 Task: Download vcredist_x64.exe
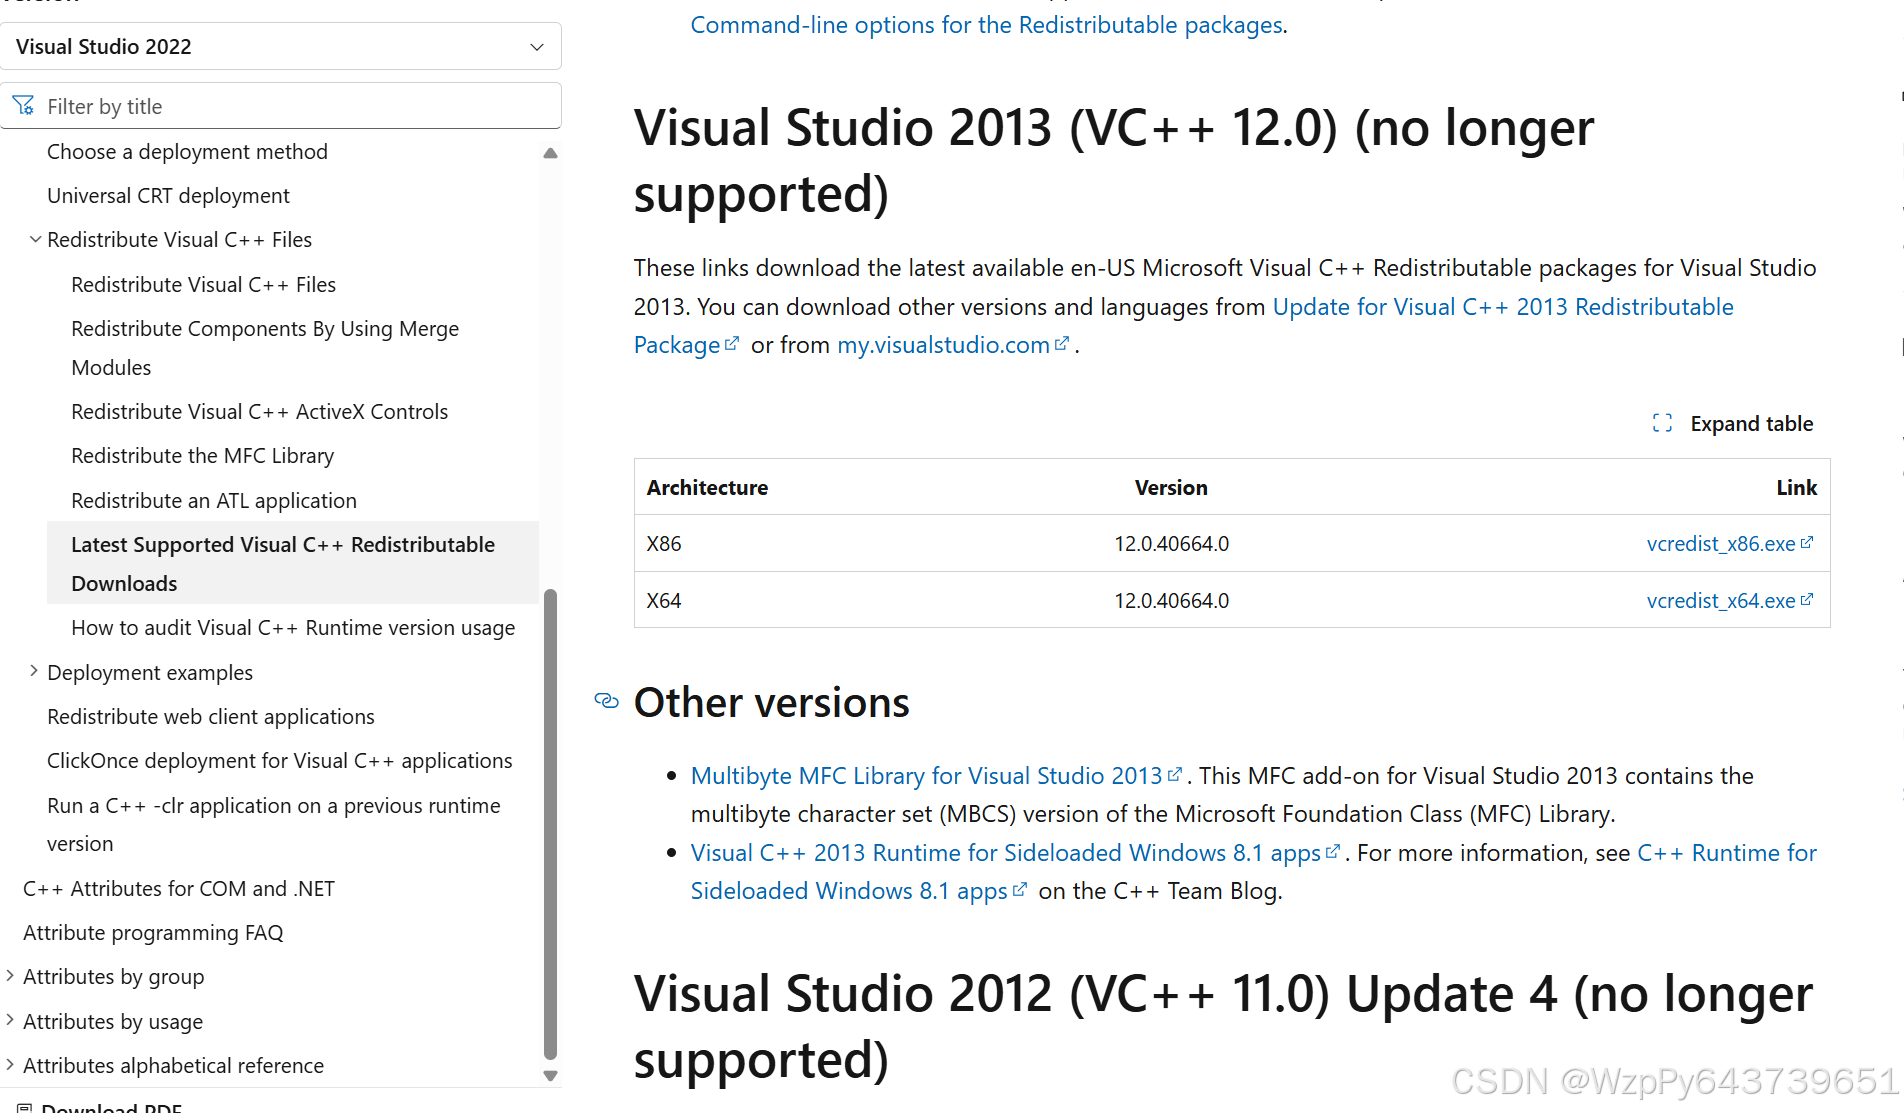tap(1729, 600)
